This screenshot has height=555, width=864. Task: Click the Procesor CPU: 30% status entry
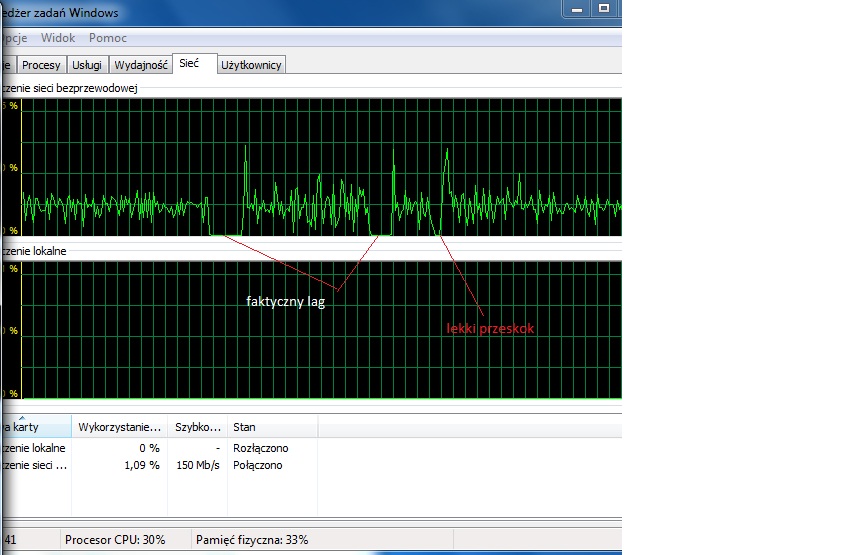click(115, 540)
